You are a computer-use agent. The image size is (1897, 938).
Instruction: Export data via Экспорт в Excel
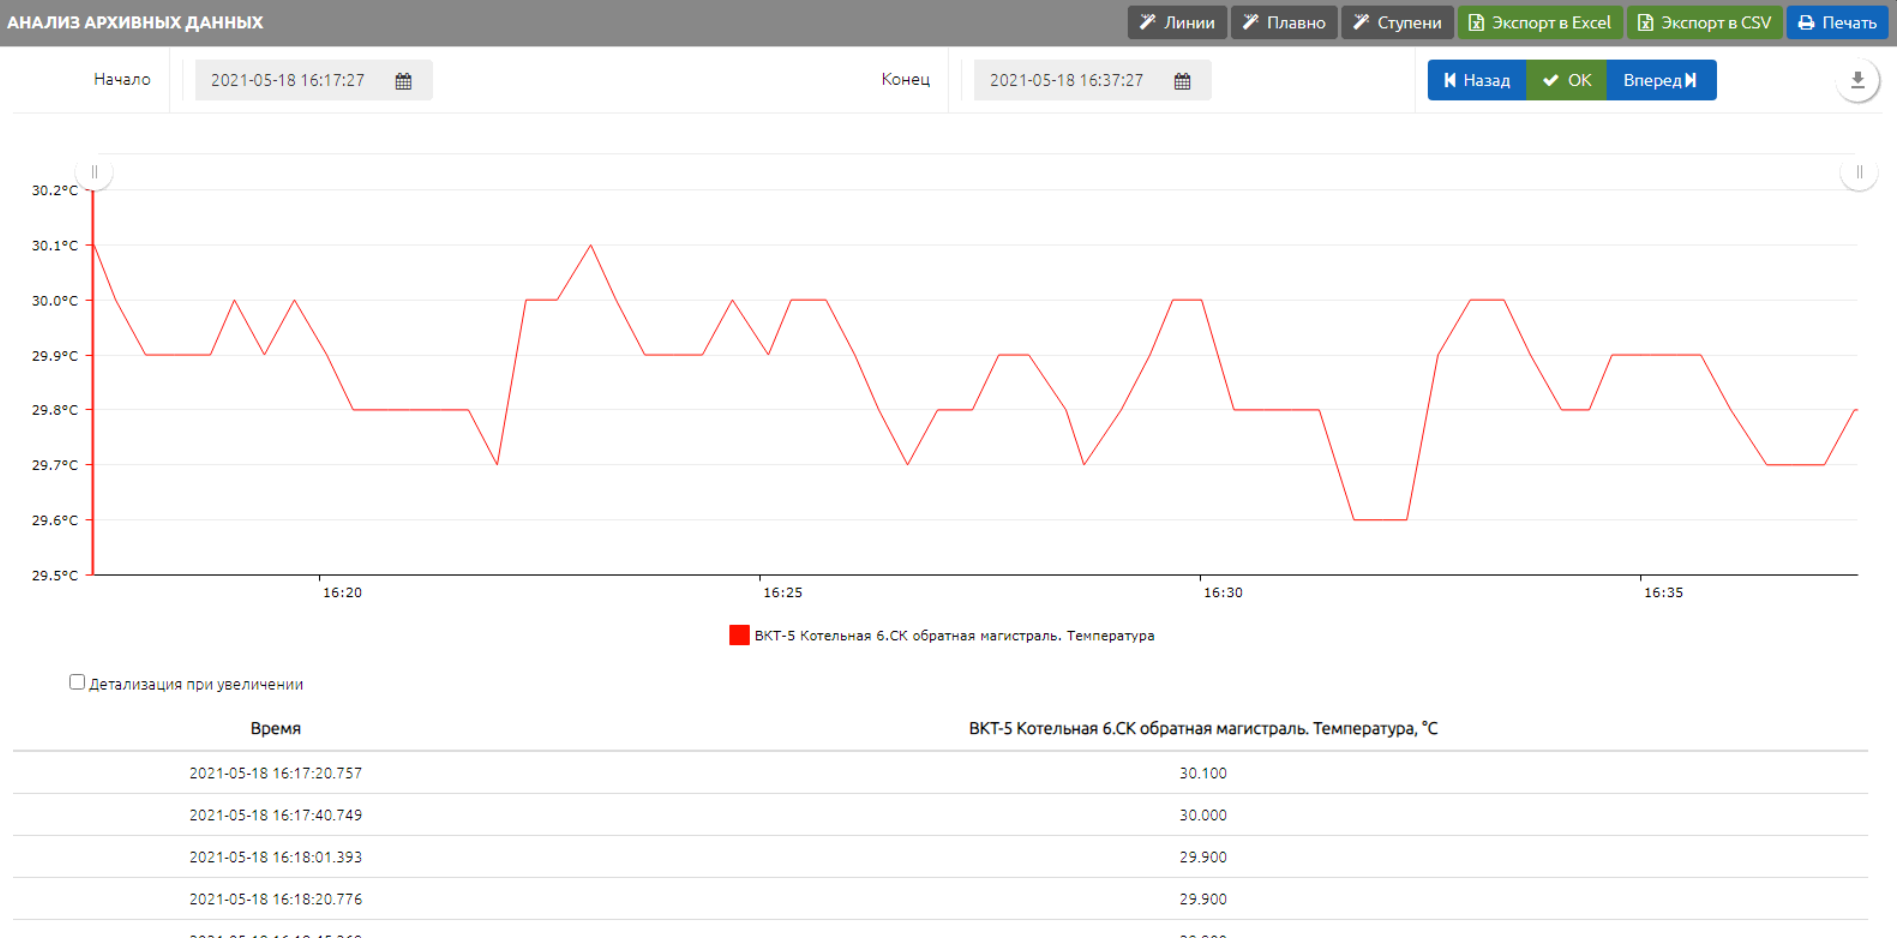(1540, 22)
